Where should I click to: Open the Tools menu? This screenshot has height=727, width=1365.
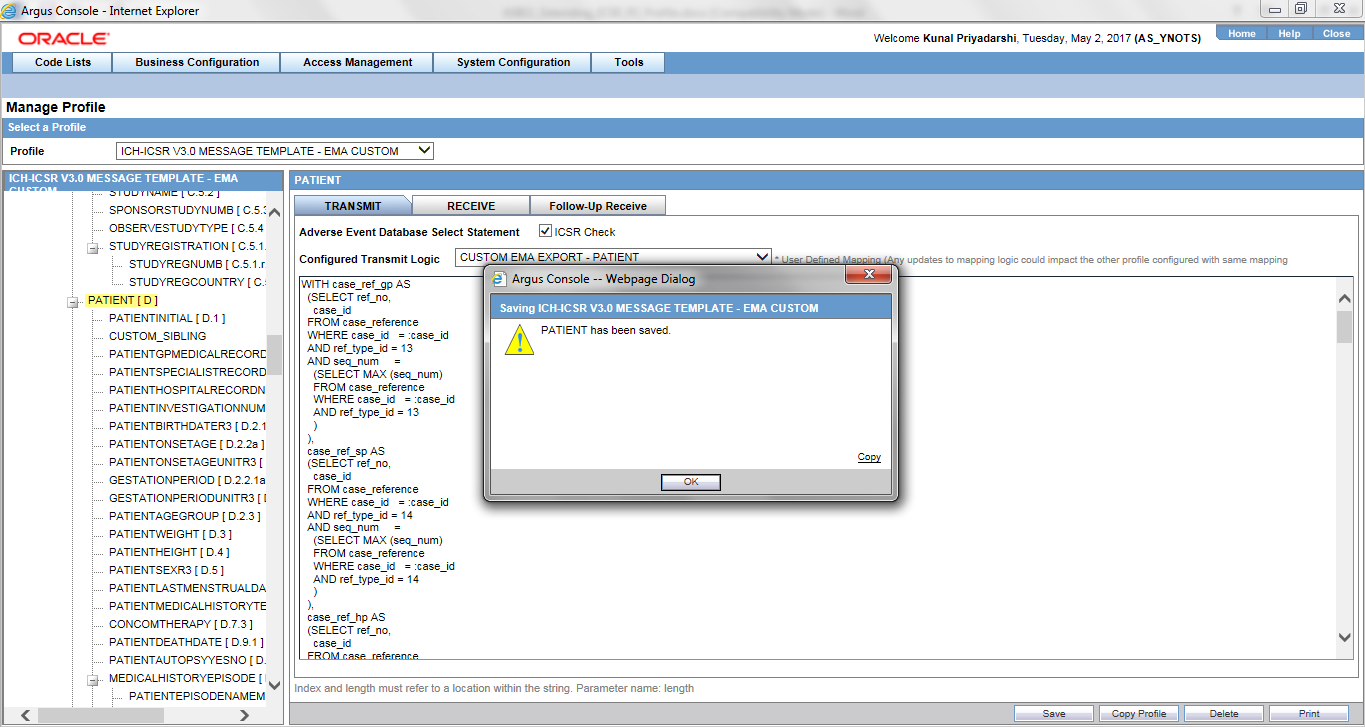point(629,62)
